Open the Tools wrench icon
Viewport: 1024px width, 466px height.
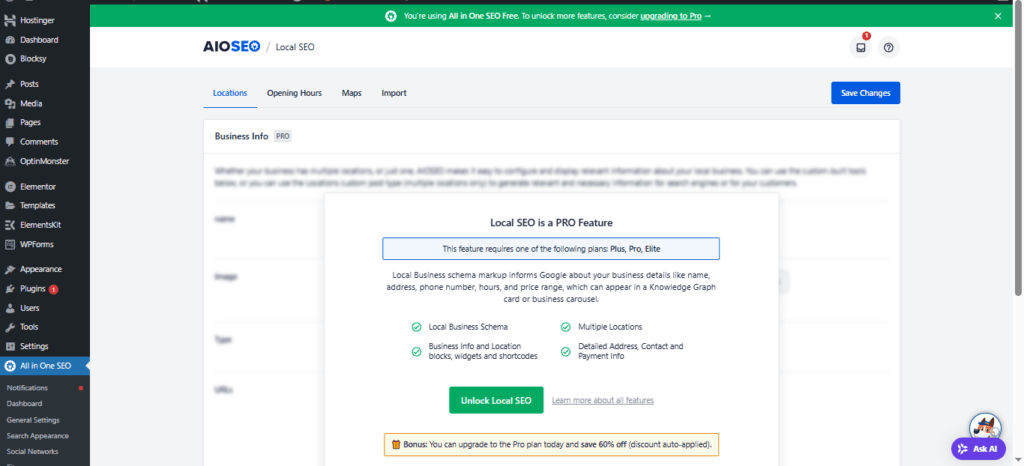click(10, 327)
